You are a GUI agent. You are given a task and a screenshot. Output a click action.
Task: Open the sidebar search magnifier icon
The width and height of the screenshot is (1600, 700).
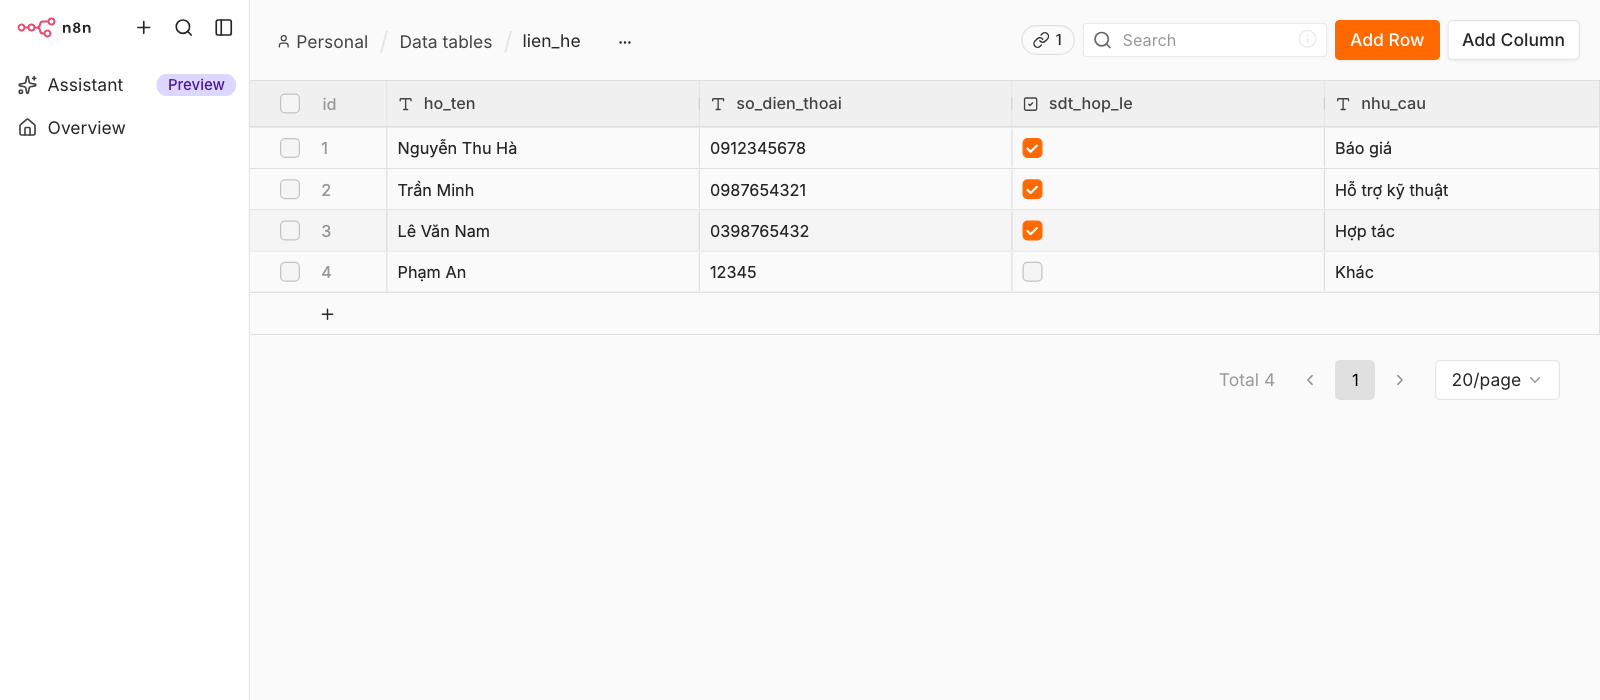tap(184, 28)
